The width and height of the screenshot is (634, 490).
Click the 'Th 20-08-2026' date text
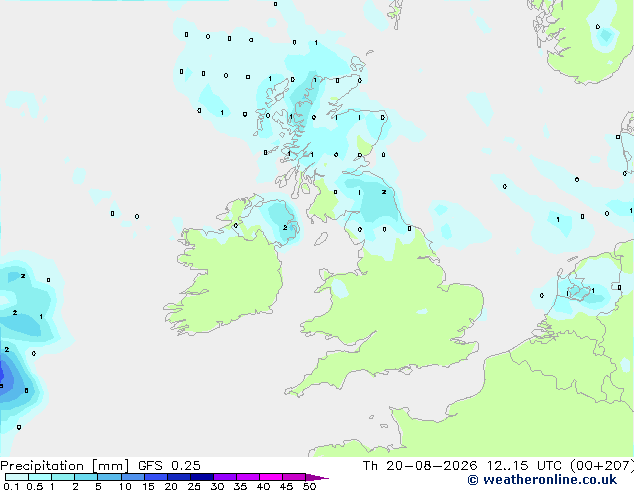point(420,466)
